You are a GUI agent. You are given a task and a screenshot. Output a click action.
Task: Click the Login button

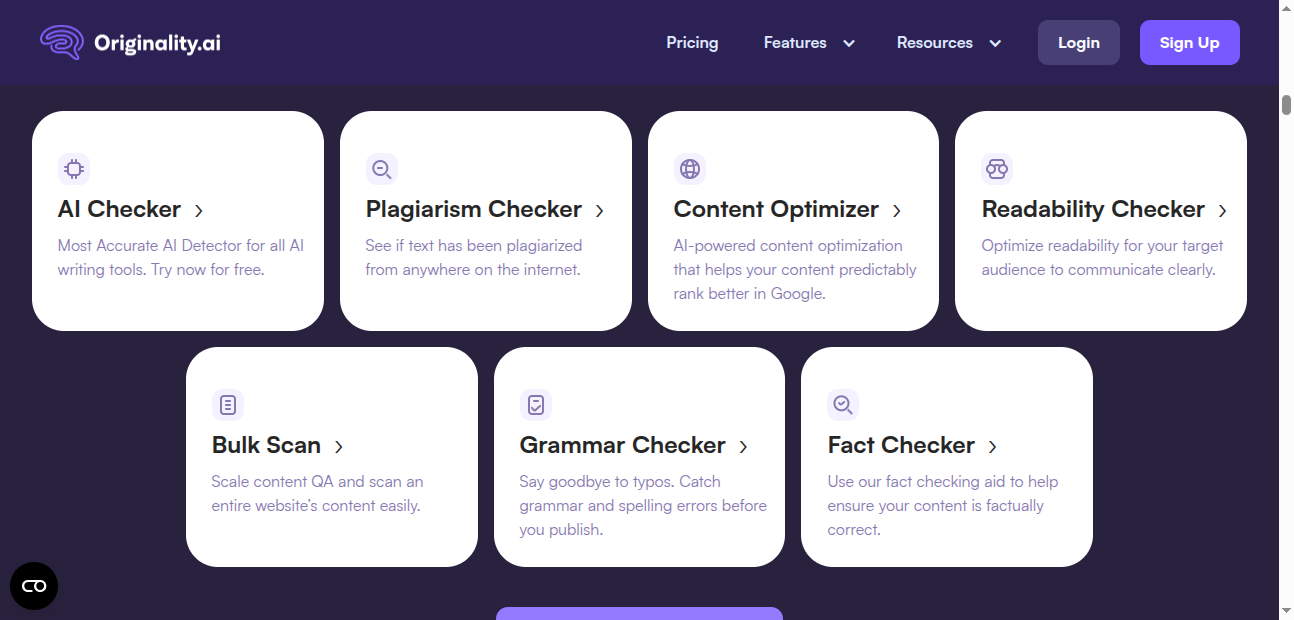[1078, 42]
